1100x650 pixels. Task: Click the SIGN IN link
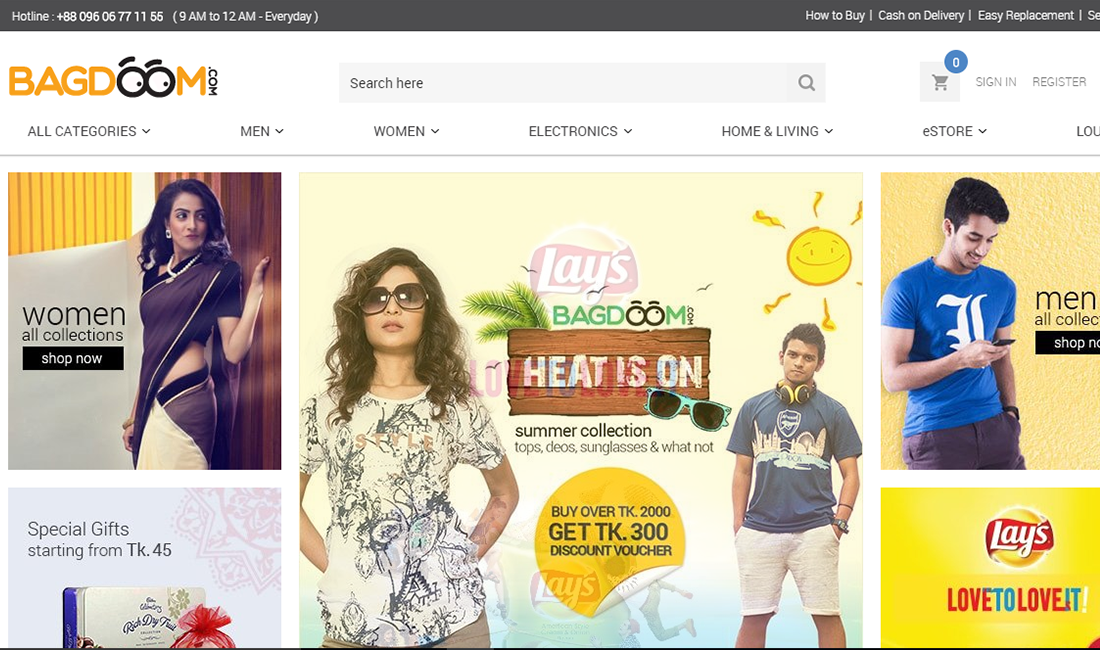tap(995, 82)
